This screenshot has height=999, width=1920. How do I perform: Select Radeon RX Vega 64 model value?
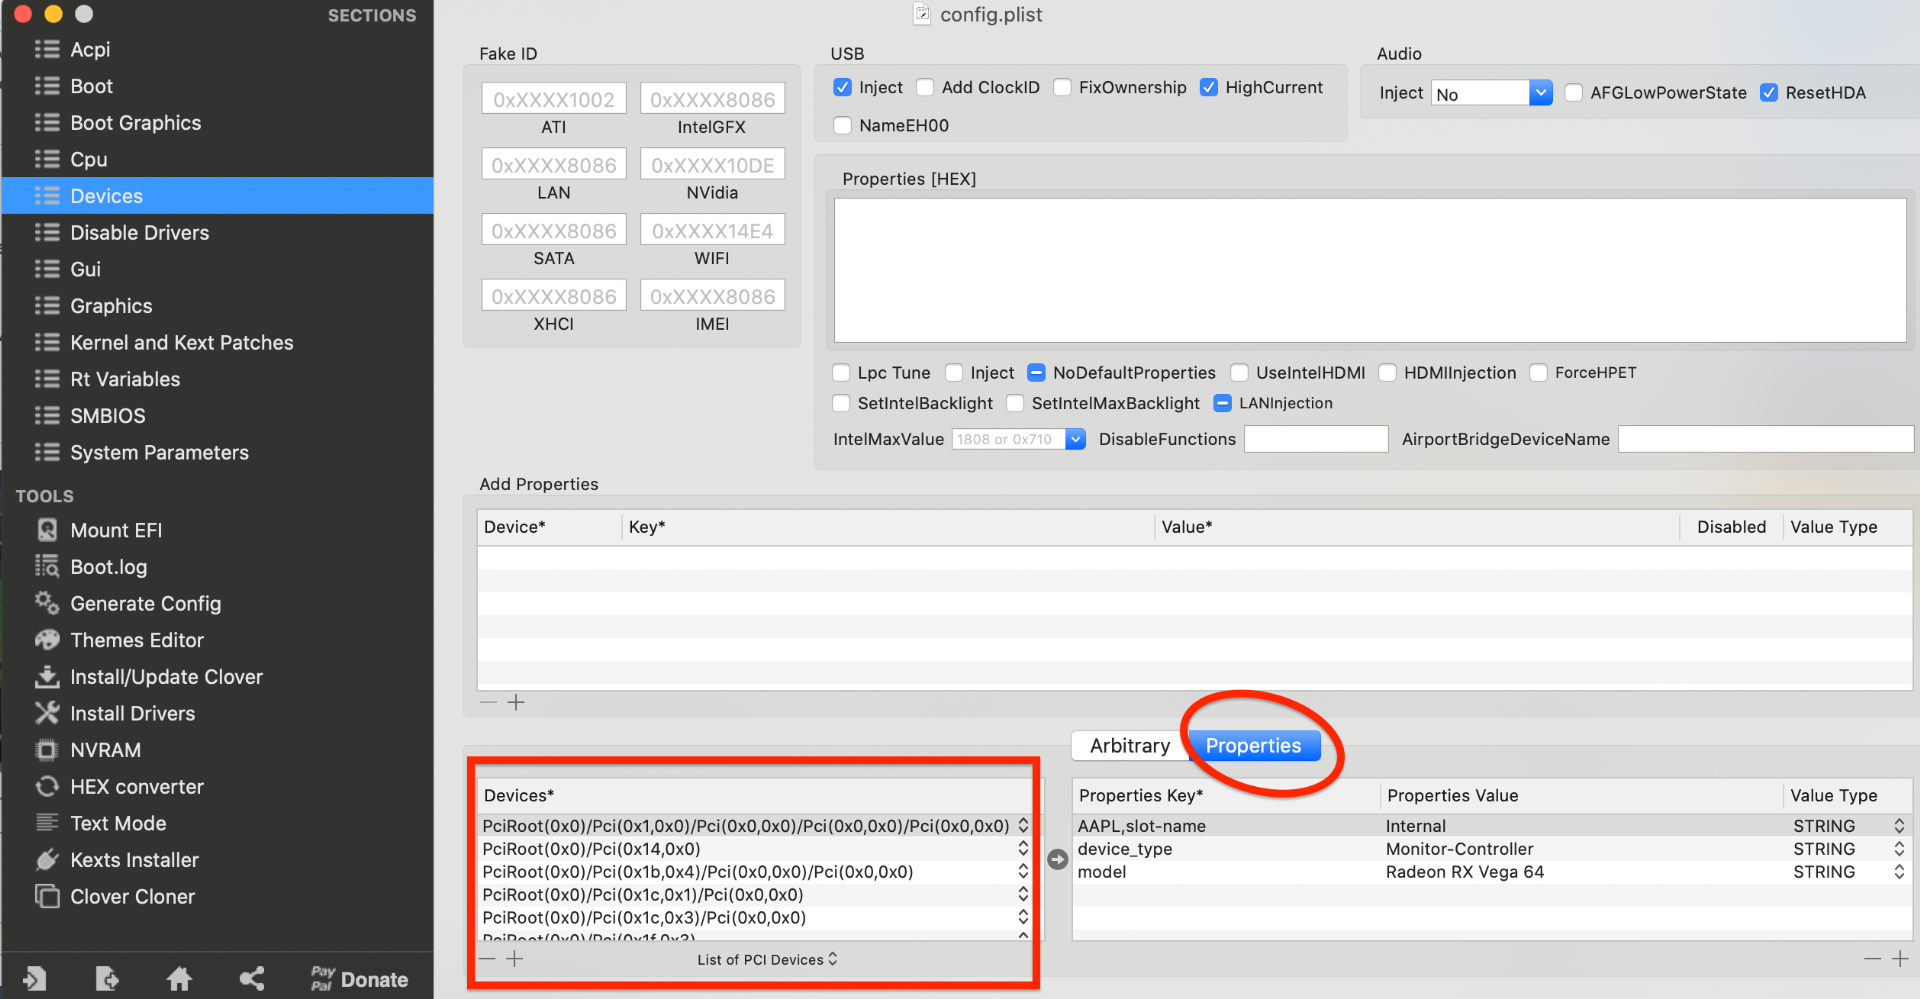[x=1465, y=872]
